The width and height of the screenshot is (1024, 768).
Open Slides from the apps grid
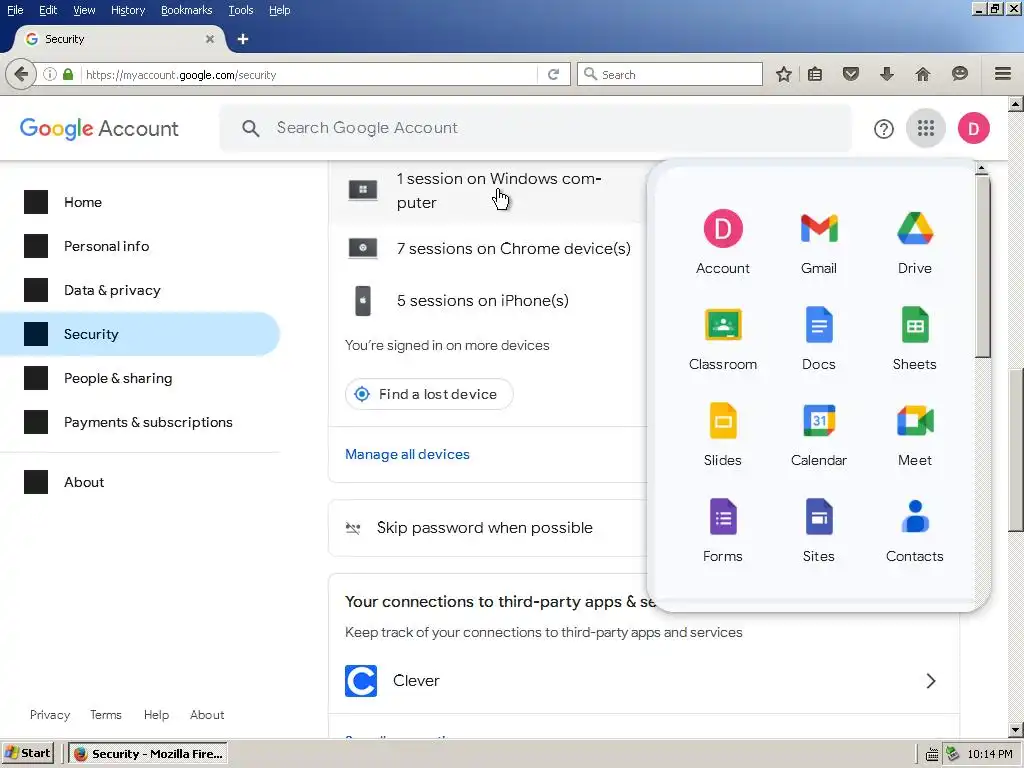pos(722,434)
